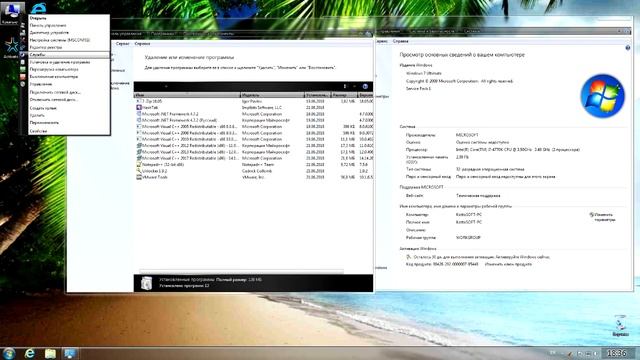Open 'Сервис' menu in Programs window

(x=122, y=43)
